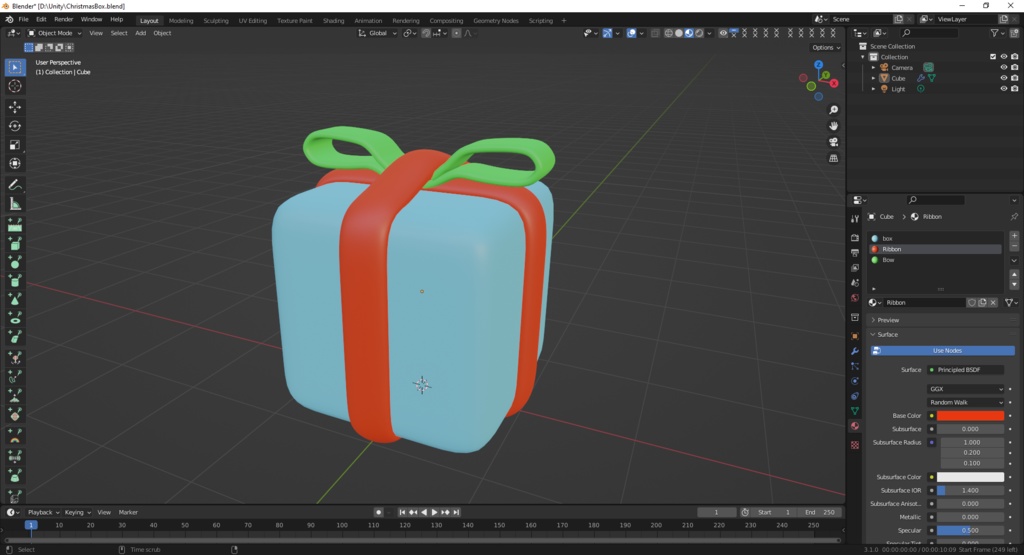Open the File menu
This screenshot has height=555, width=1024.
[x=24, y=20]
